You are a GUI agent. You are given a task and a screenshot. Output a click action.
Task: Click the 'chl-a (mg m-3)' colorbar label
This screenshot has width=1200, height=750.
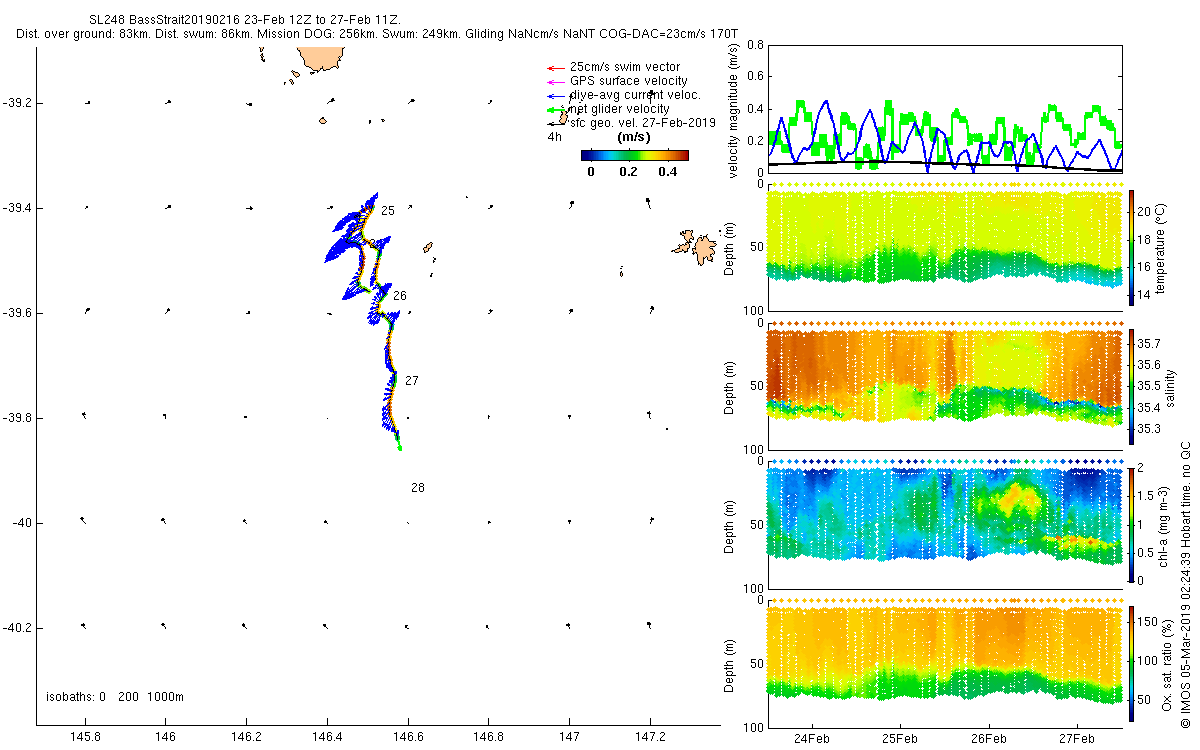(x=1165, y=525)
